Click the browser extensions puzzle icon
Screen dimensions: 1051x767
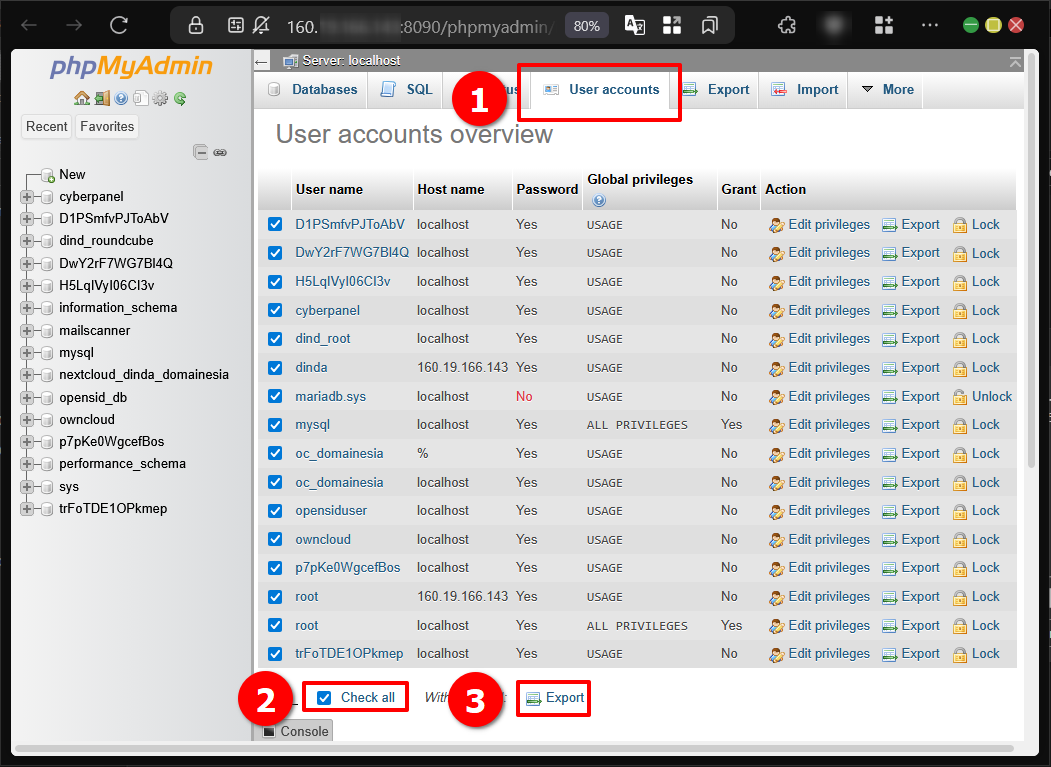pyautogui.click(x=787, y=26)
